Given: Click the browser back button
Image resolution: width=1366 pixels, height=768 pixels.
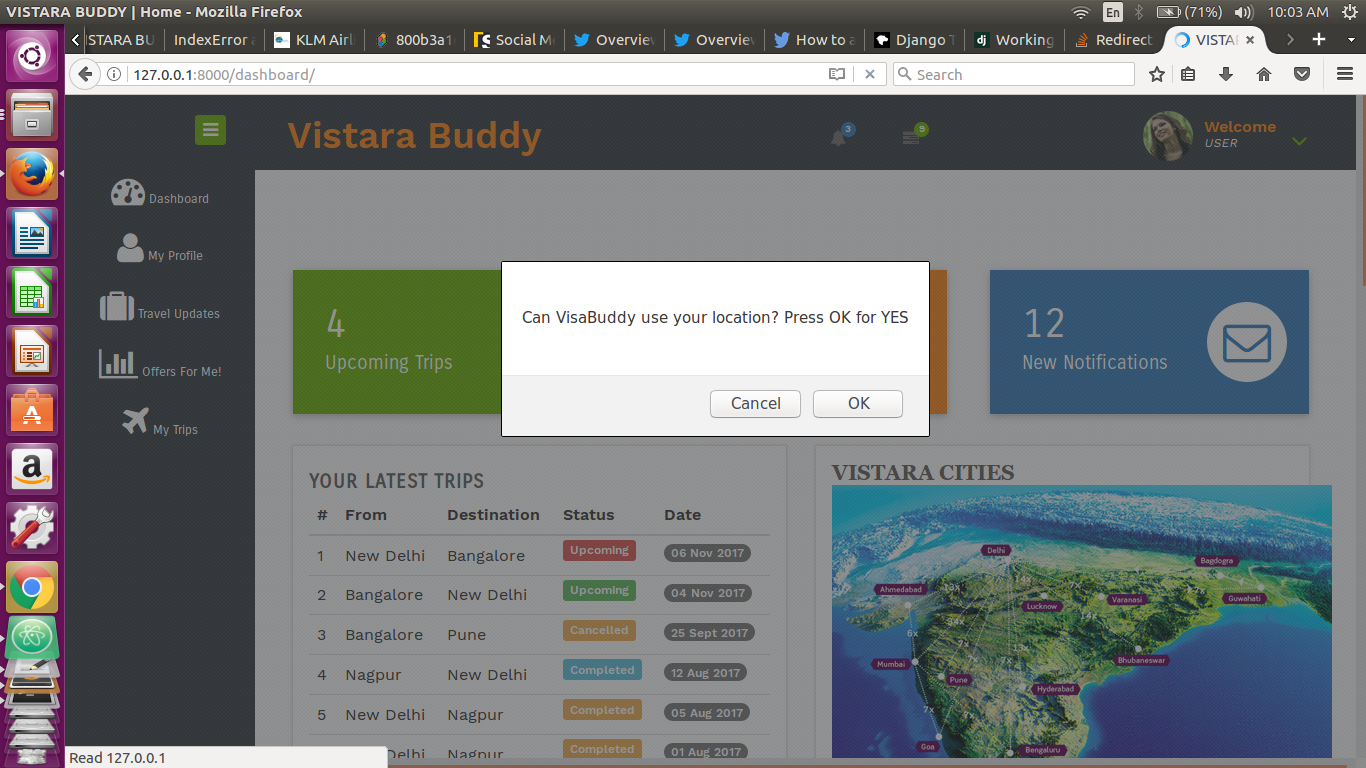Looking at the screenshot, I should click(85, 74).
